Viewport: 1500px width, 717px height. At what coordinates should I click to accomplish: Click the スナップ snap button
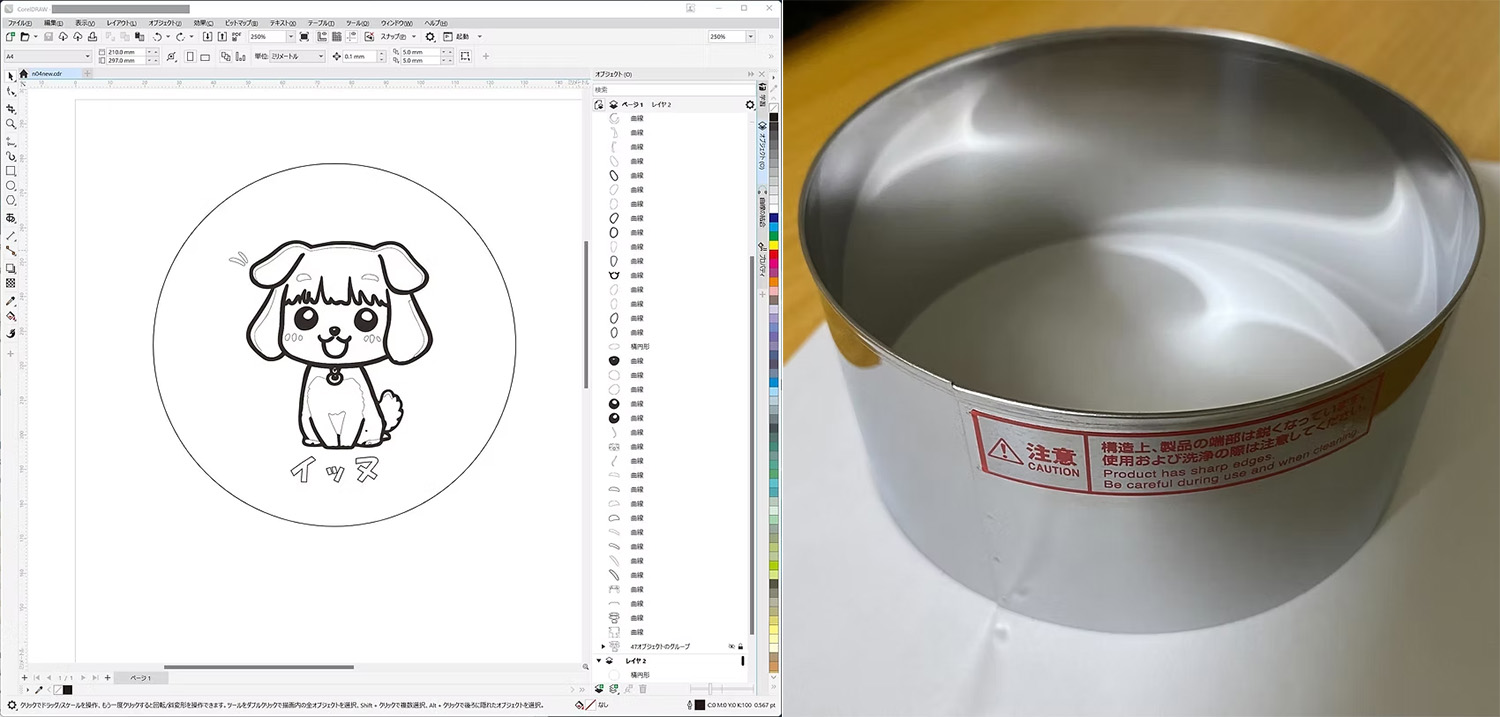(x=393, y=37)
